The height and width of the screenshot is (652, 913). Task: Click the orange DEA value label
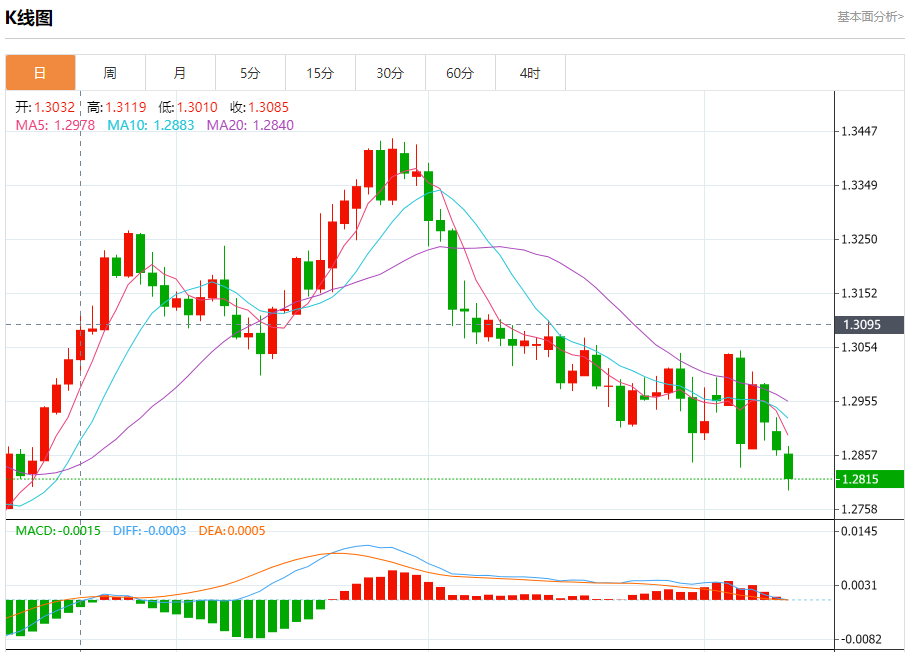coord(232,531)
